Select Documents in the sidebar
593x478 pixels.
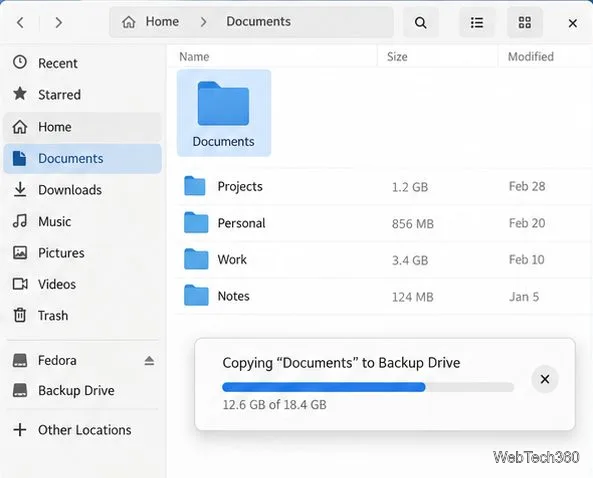tap(82, 158)
